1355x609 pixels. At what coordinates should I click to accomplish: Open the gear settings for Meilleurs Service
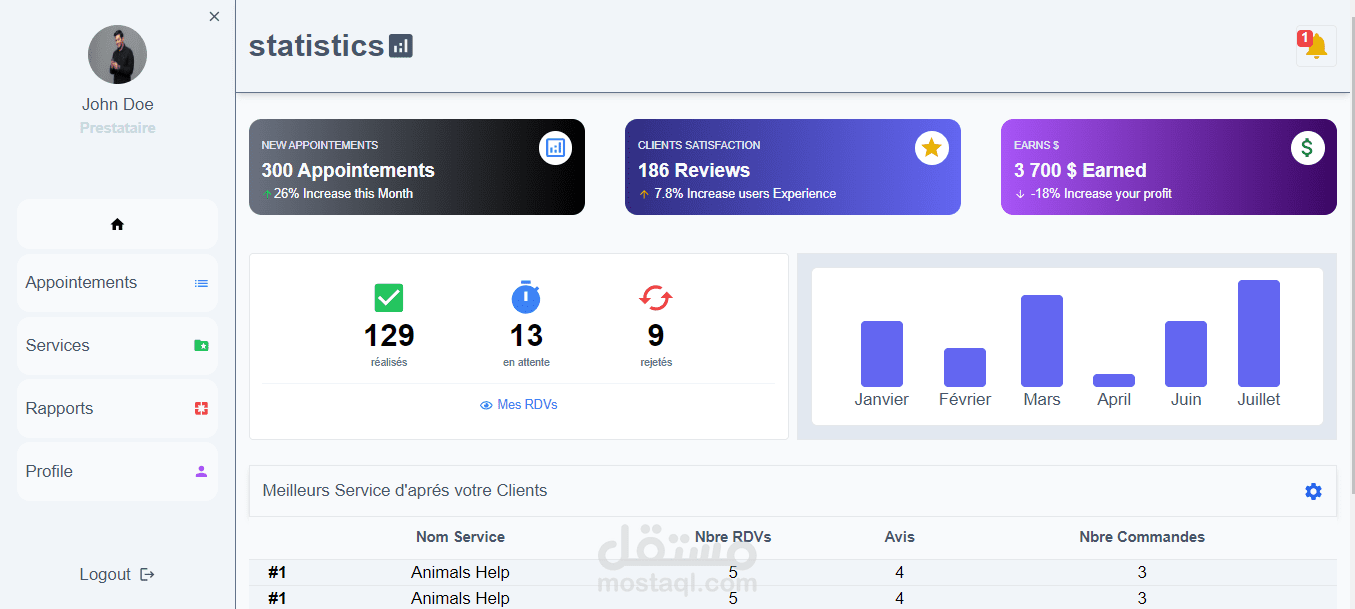(x=1313, y=491)
